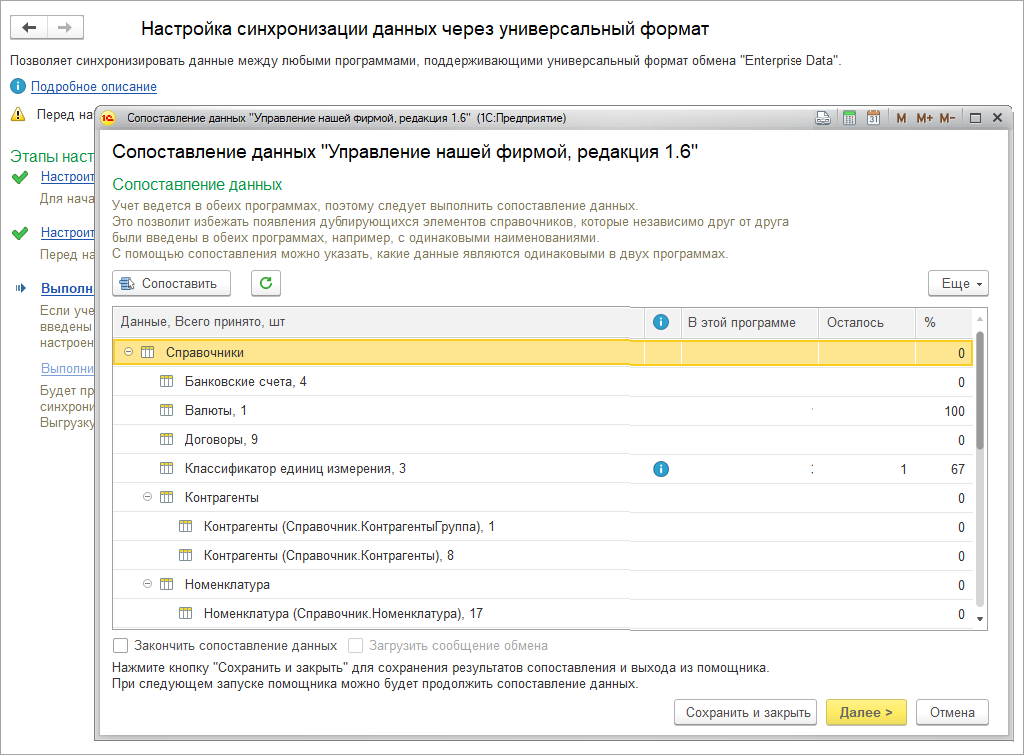Click the M- memory subtract button
This screenshot has width=1024, height=755.
point(946,118)
